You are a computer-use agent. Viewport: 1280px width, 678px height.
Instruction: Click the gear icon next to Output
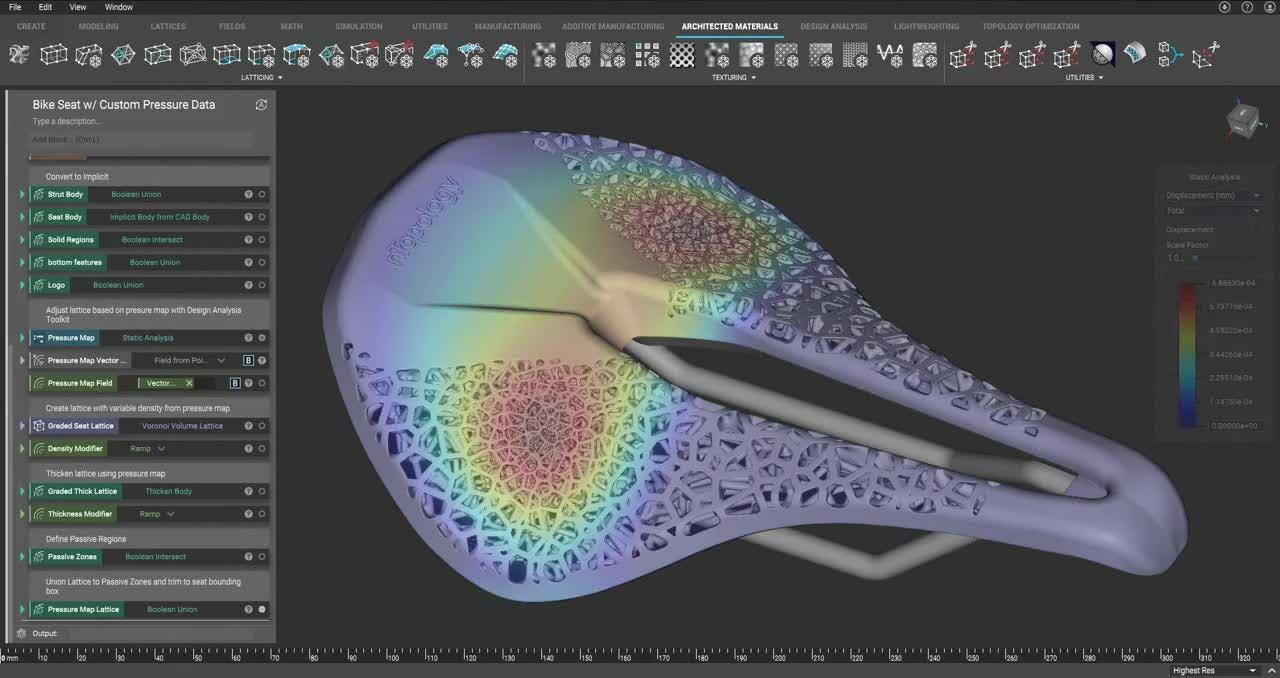click(x=21, y=633)
